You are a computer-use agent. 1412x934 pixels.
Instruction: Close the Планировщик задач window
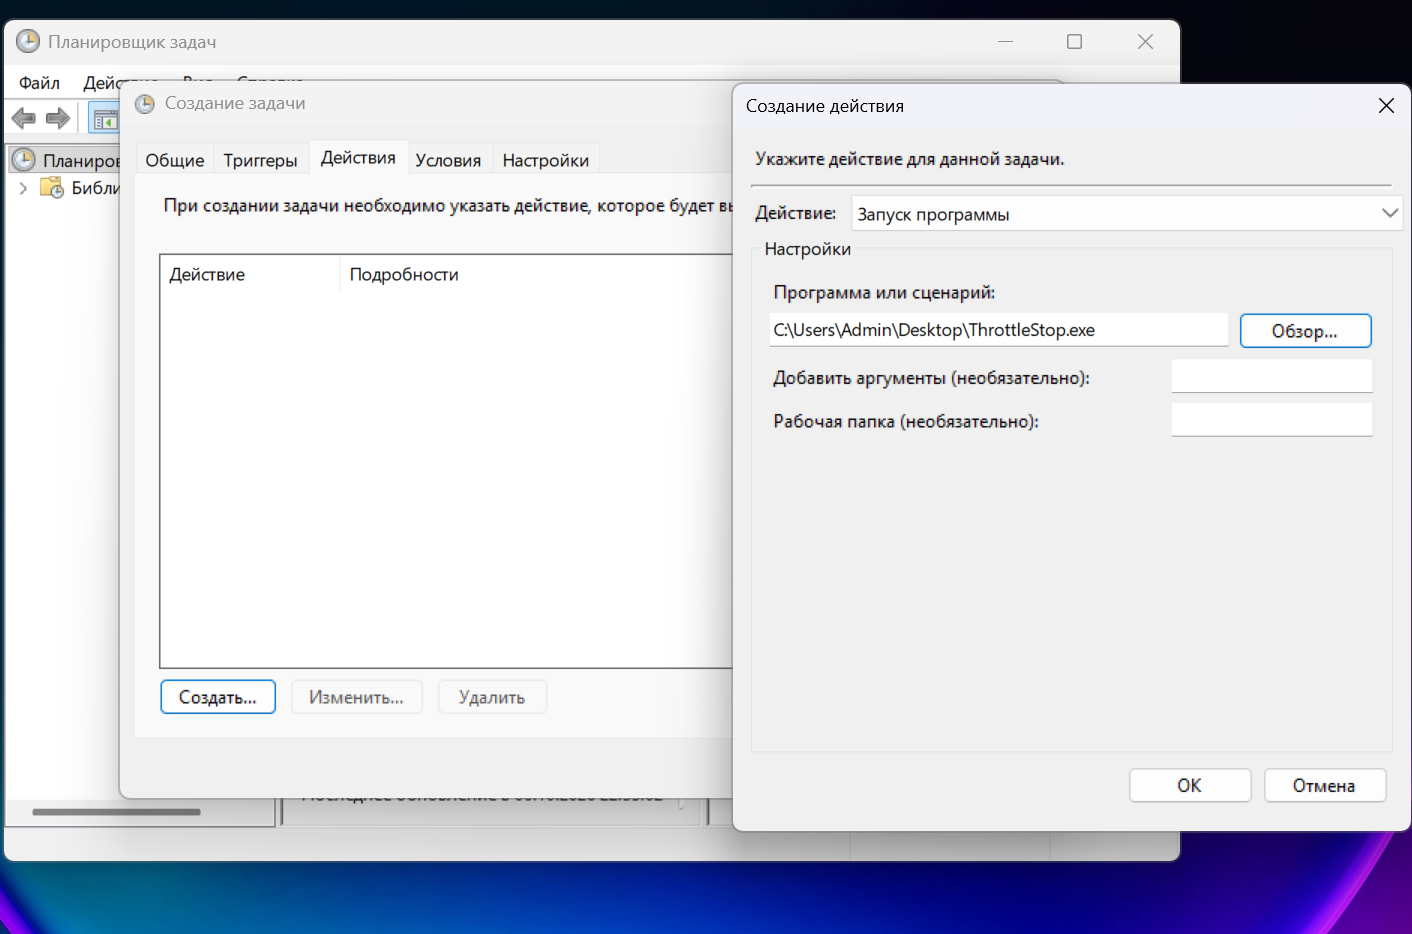pyautogui.click(x=1146, y=41)
